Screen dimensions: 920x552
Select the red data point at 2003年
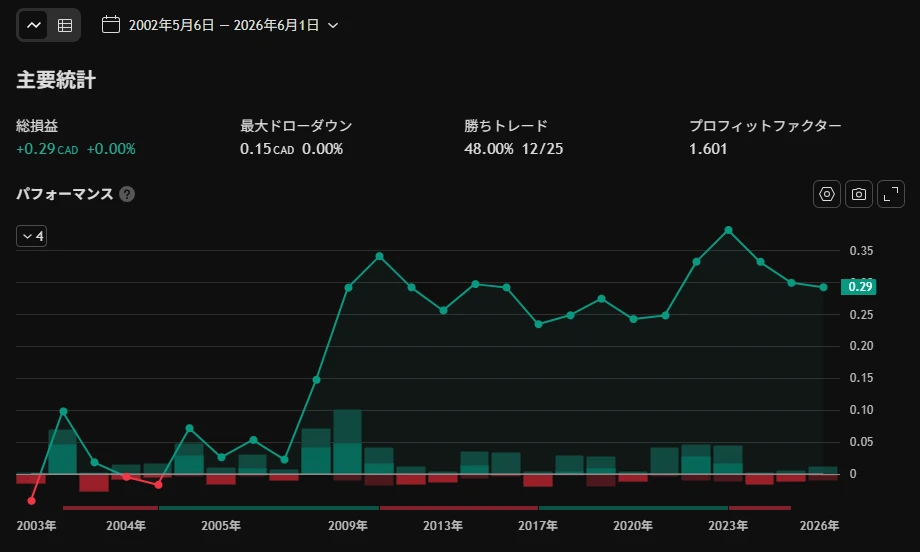(32, 500)
